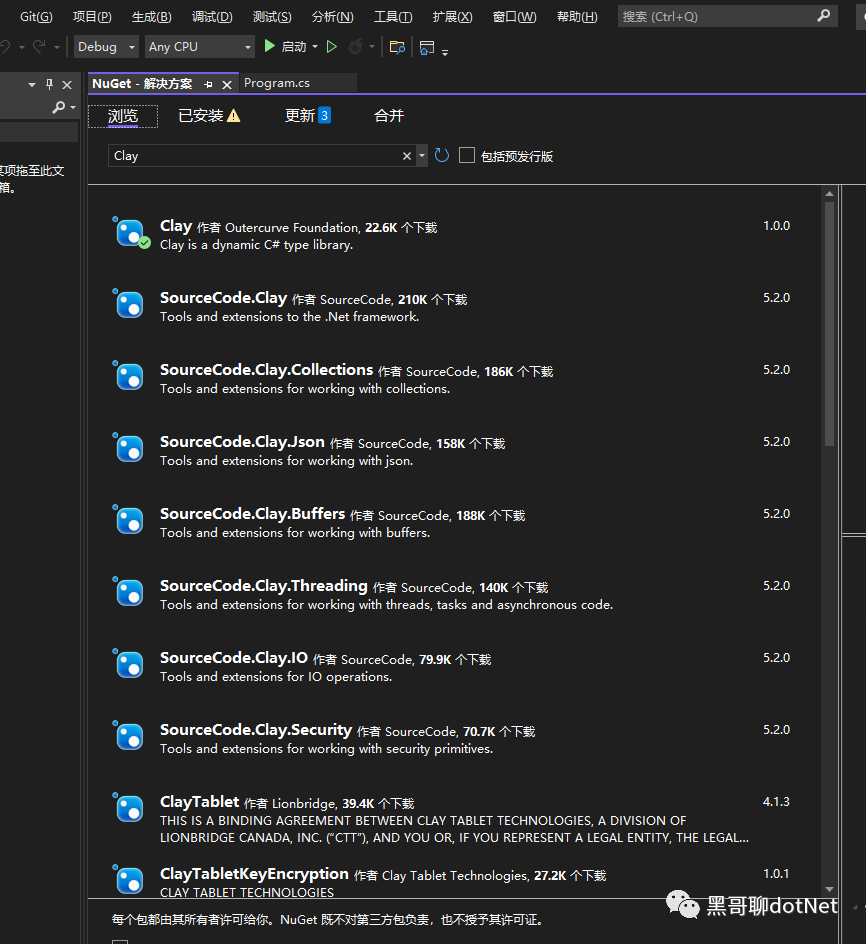Viewport: 866px width, 944px height.
Task: Switch to the 浏览 browse tab
Action: [123, 116]
